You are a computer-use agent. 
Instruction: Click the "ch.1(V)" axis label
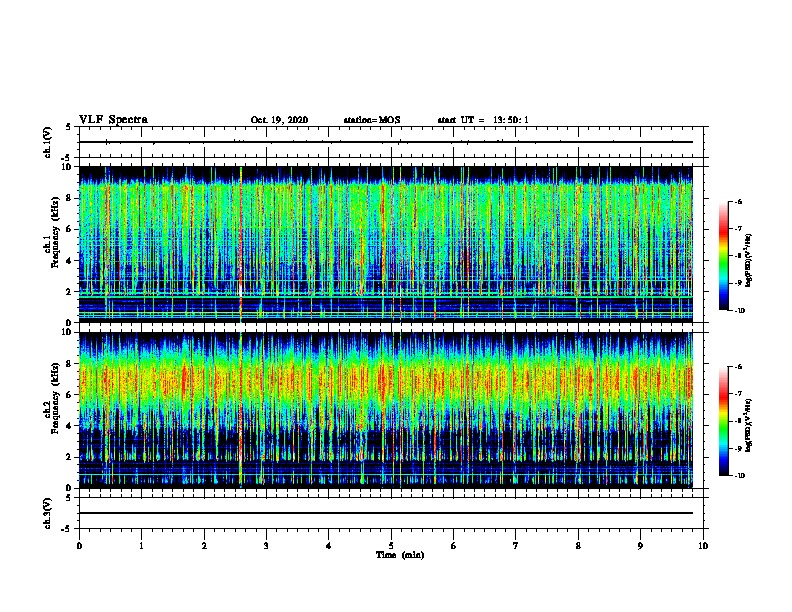(48, 142)
